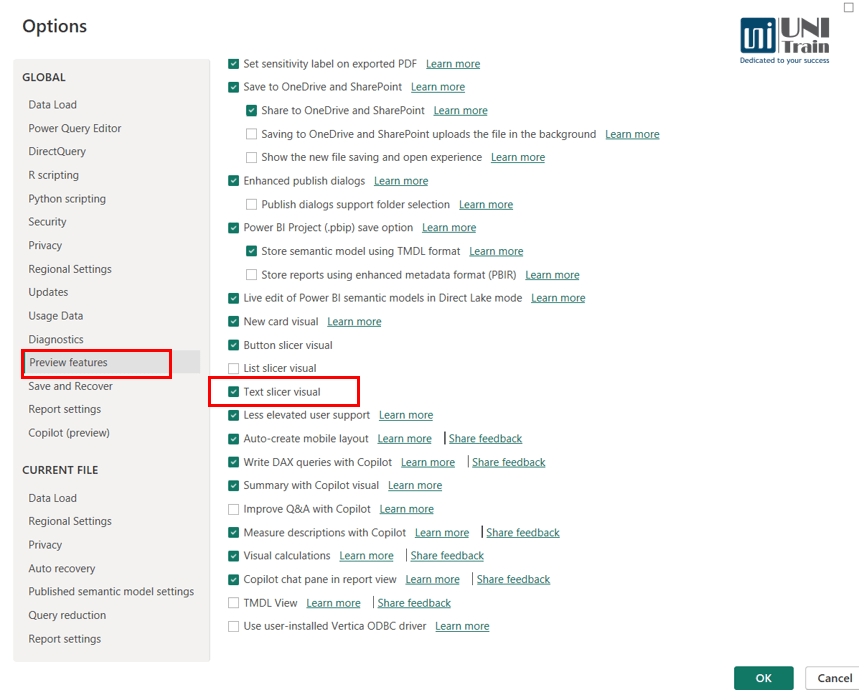The width and height of the screenshot is (859, 690).
Task: Enable Improve Q&A with Copilot
Action: (233, 509)
